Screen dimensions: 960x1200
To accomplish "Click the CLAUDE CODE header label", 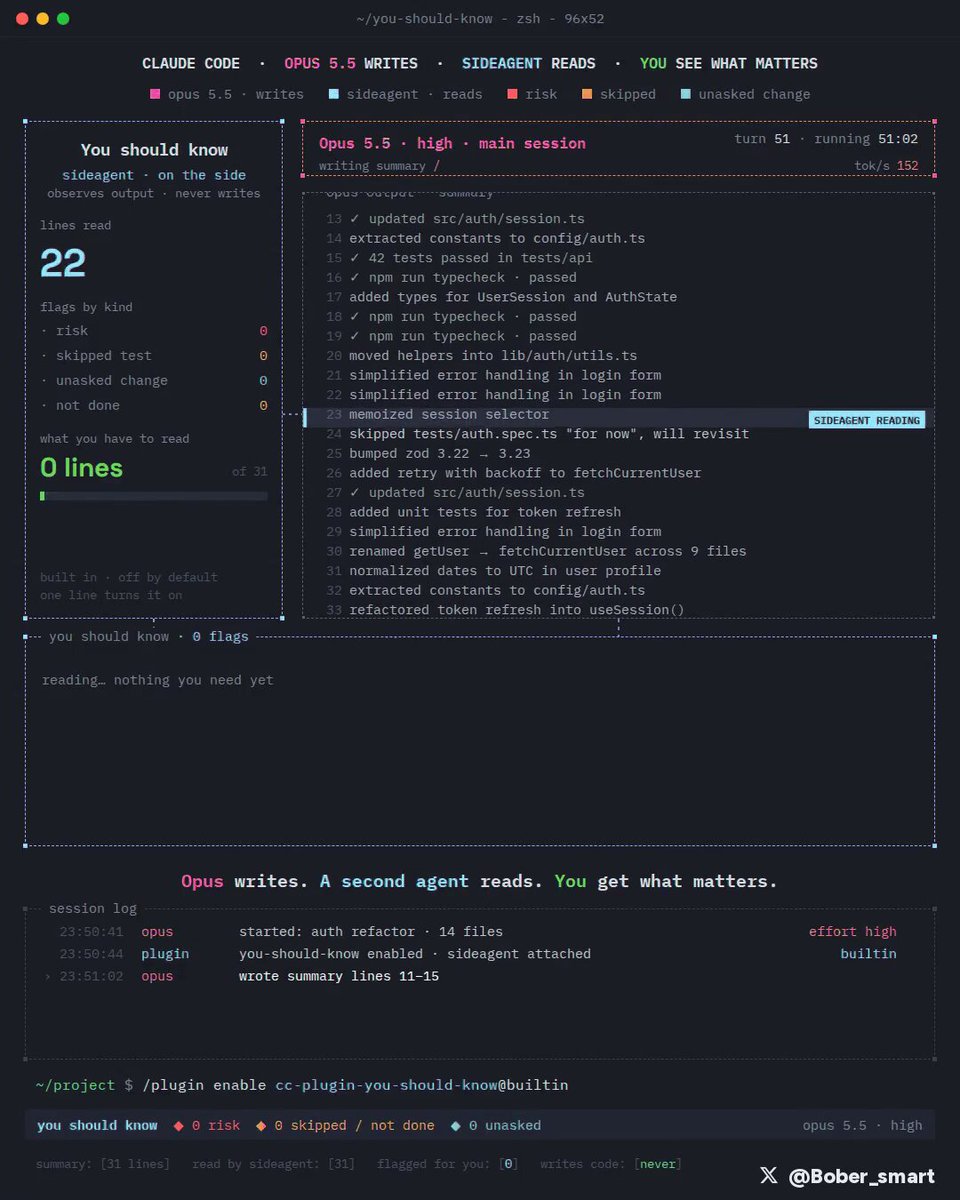I will tap(191, 64).
